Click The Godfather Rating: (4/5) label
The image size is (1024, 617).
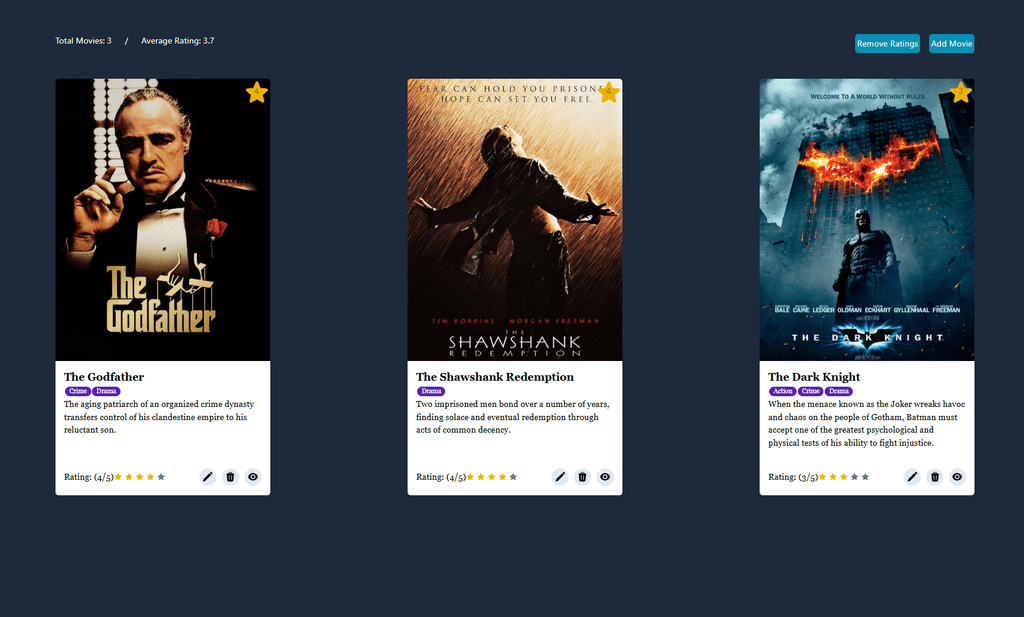coord(89,477)
